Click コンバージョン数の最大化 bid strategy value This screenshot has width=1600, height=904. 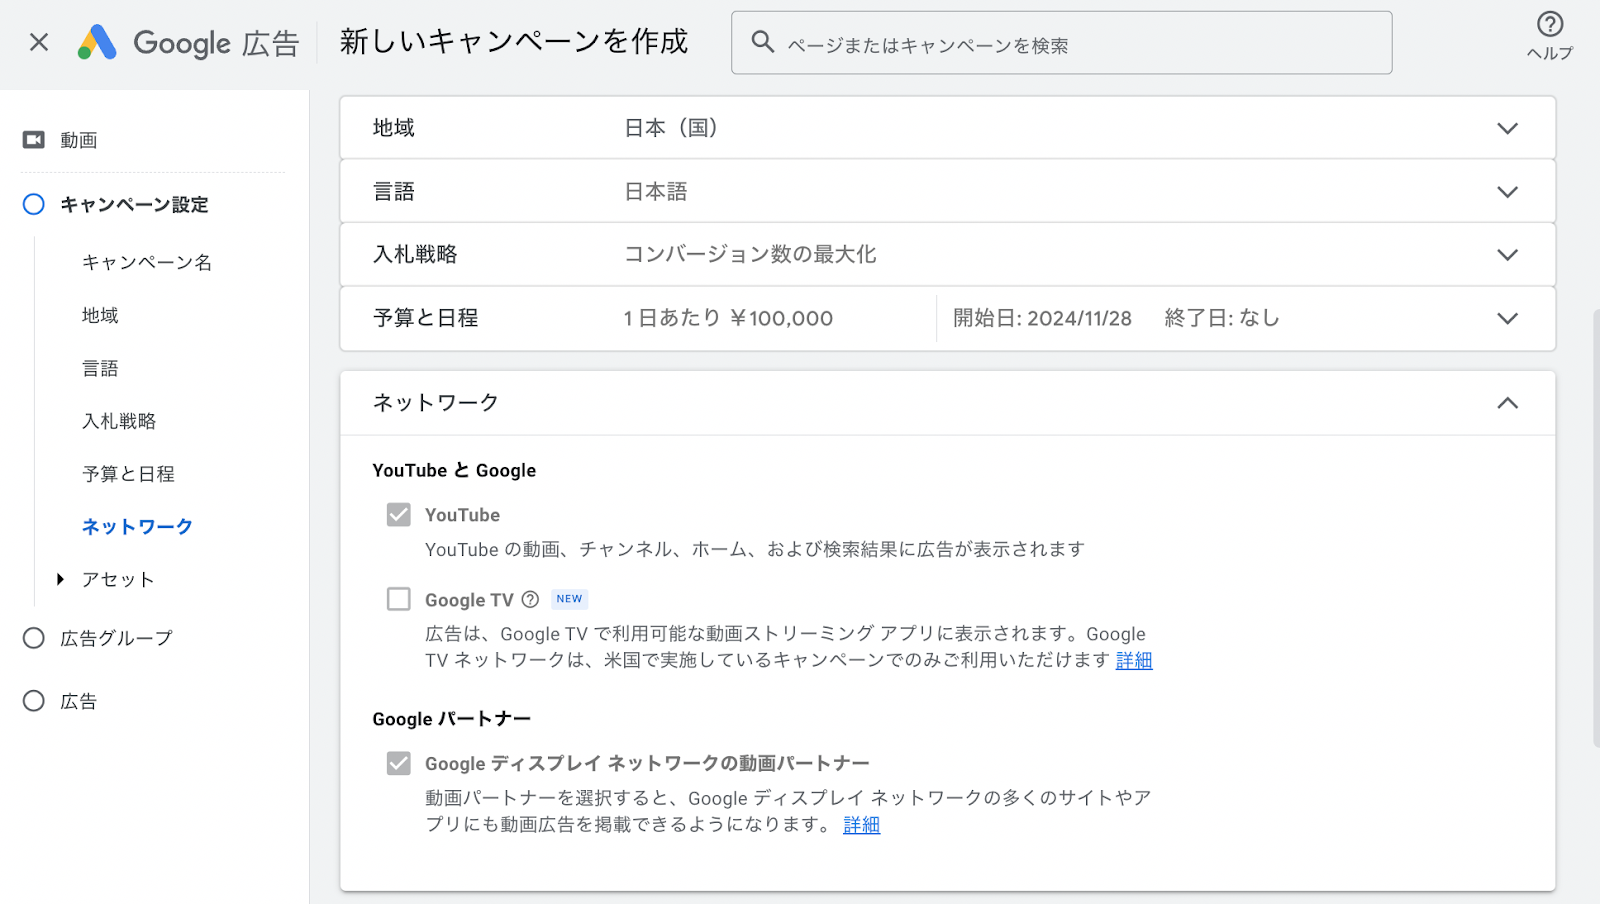750,254
